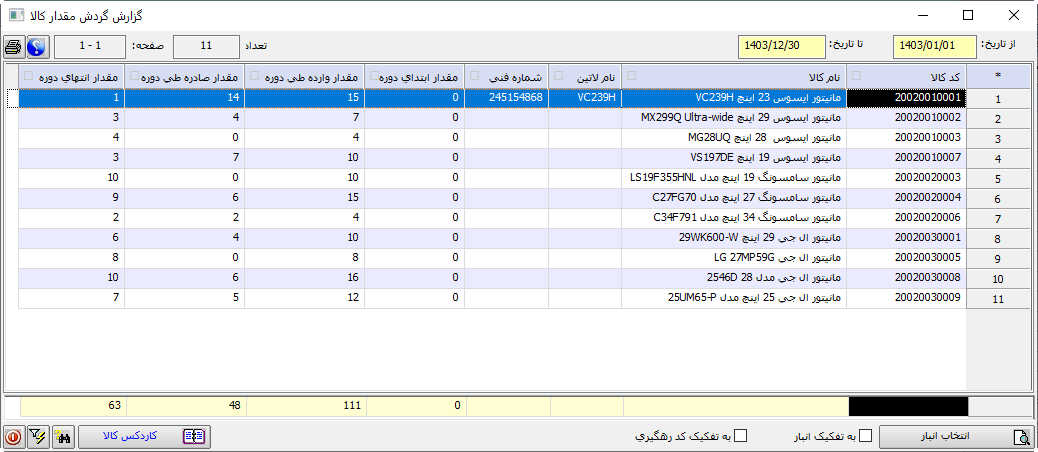Click the book icon on کاردکس کالا button

click(x=194, y=436)
